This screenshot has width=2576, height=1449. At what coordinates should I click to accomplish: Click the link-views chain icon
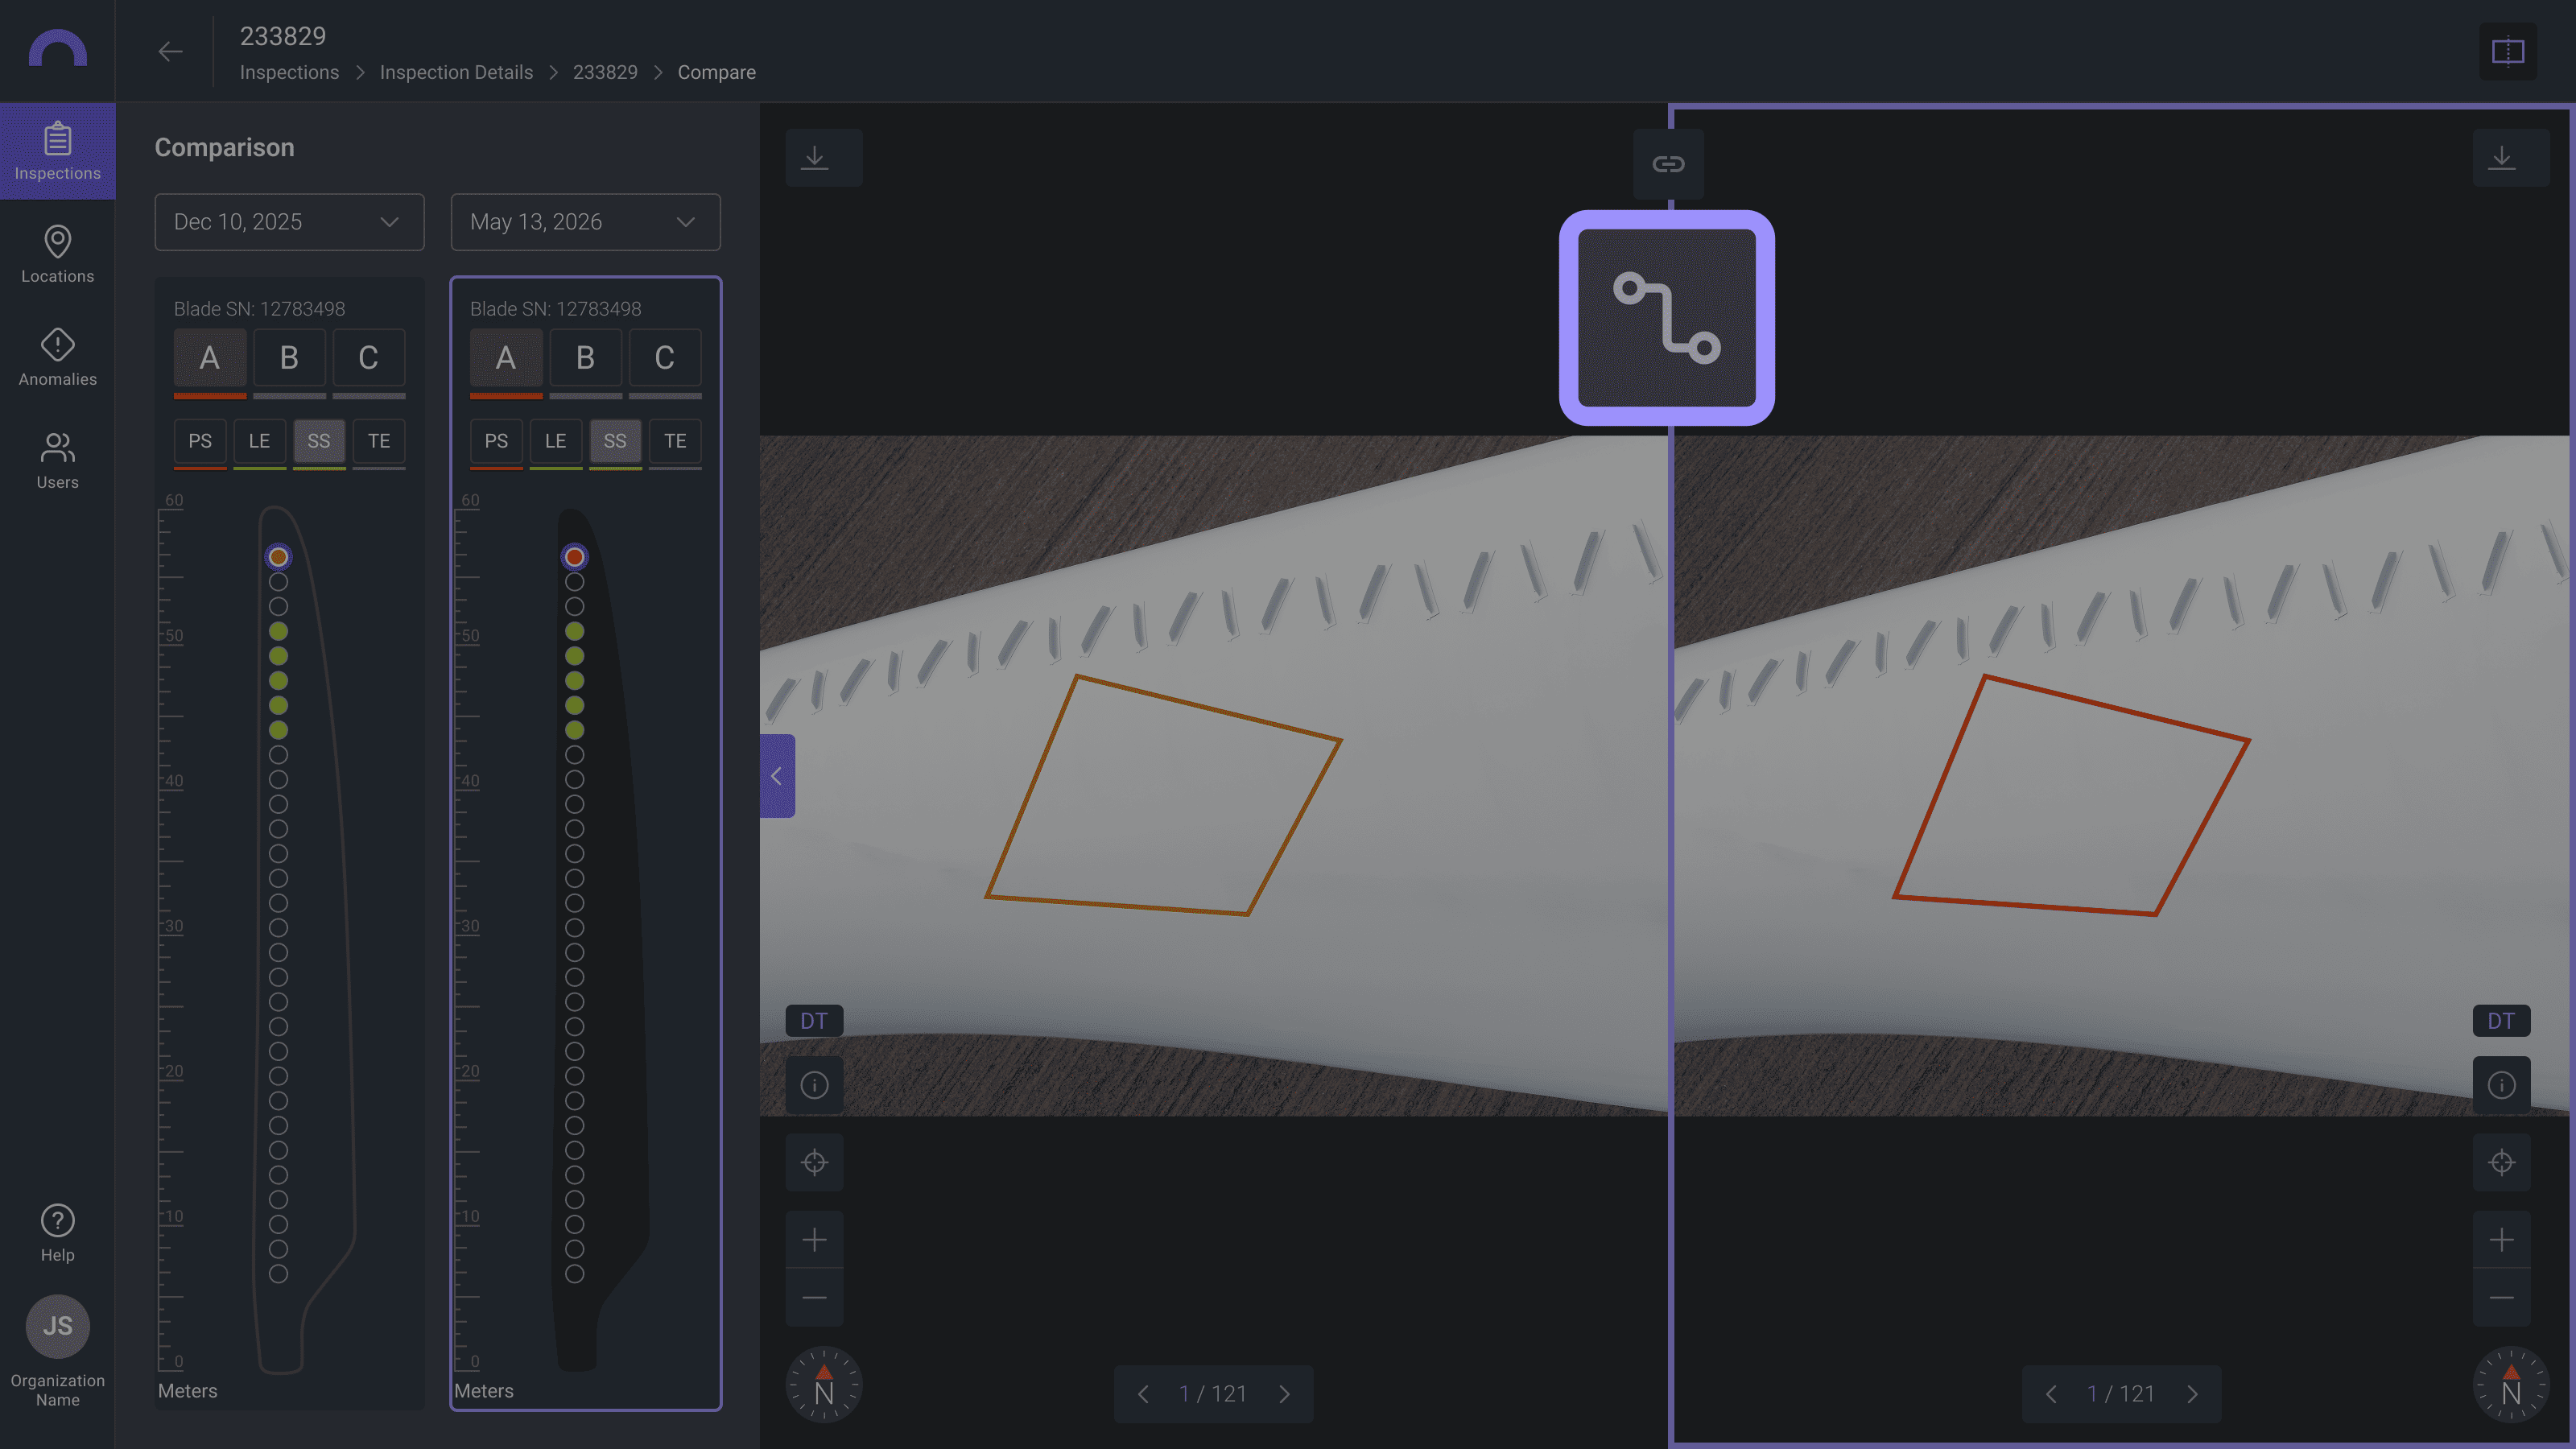pos(1668,163)
